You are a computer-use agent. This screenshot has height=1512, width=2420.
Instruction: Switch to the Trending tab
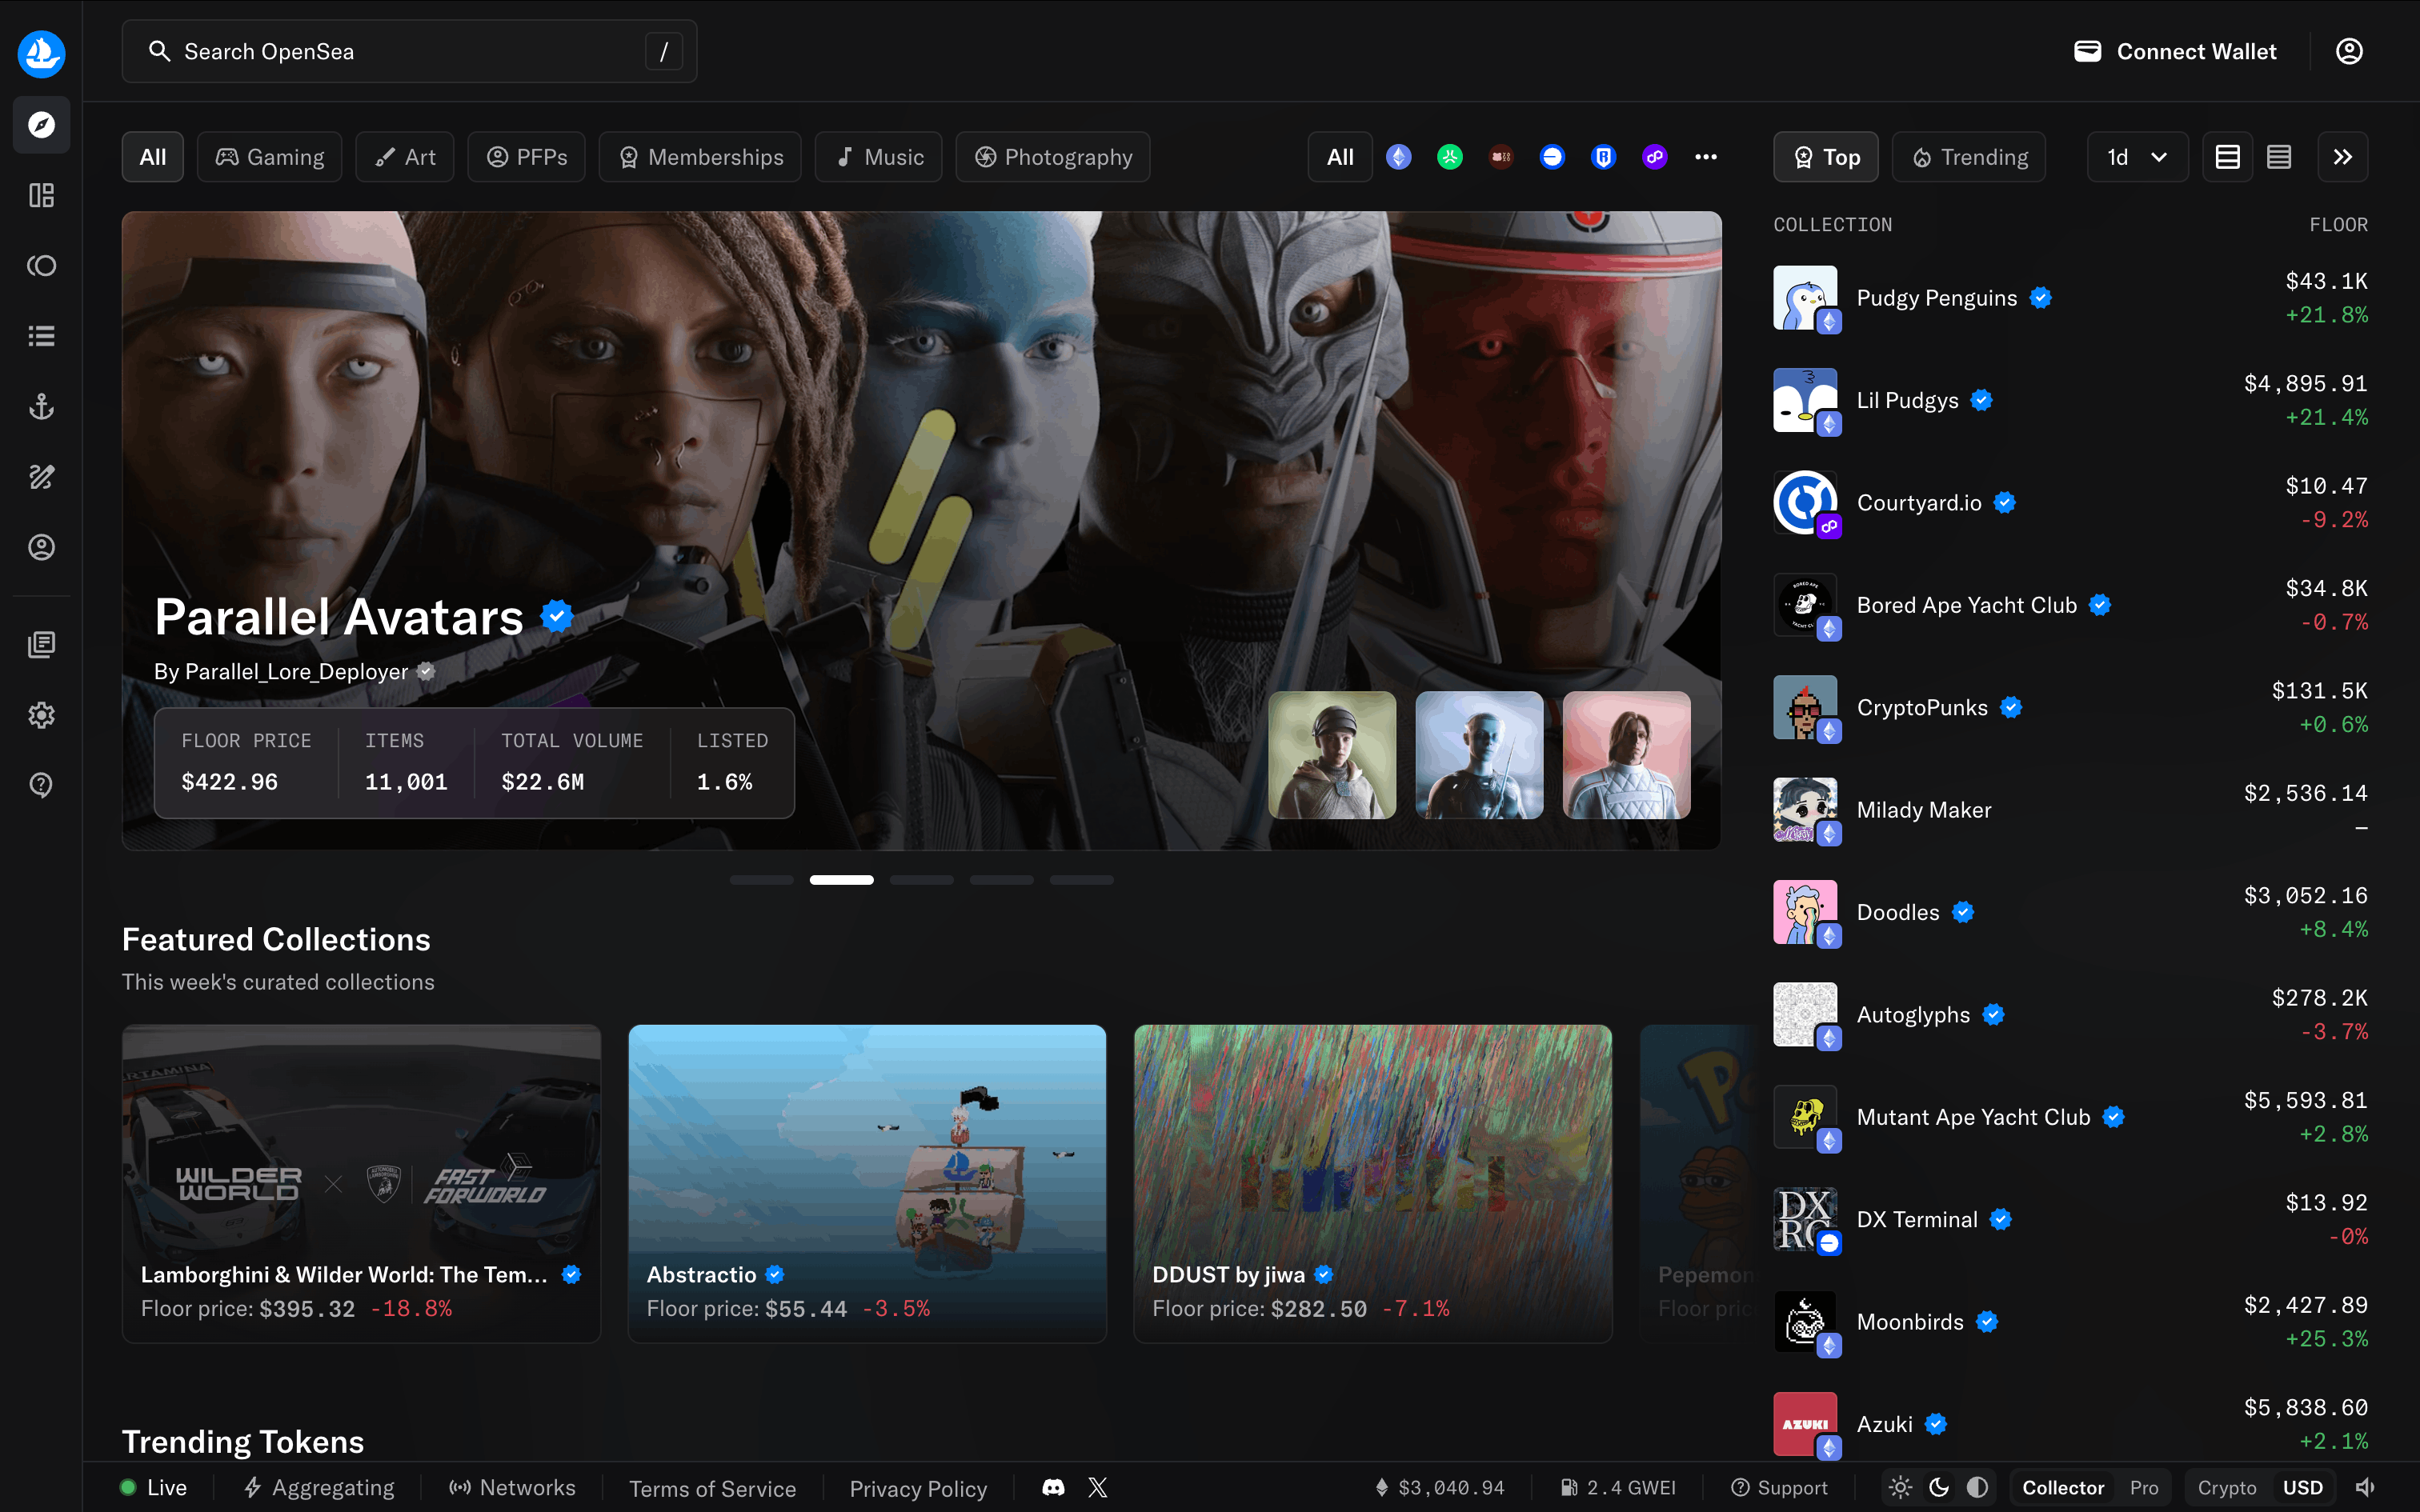click(x=1969, y=157)
